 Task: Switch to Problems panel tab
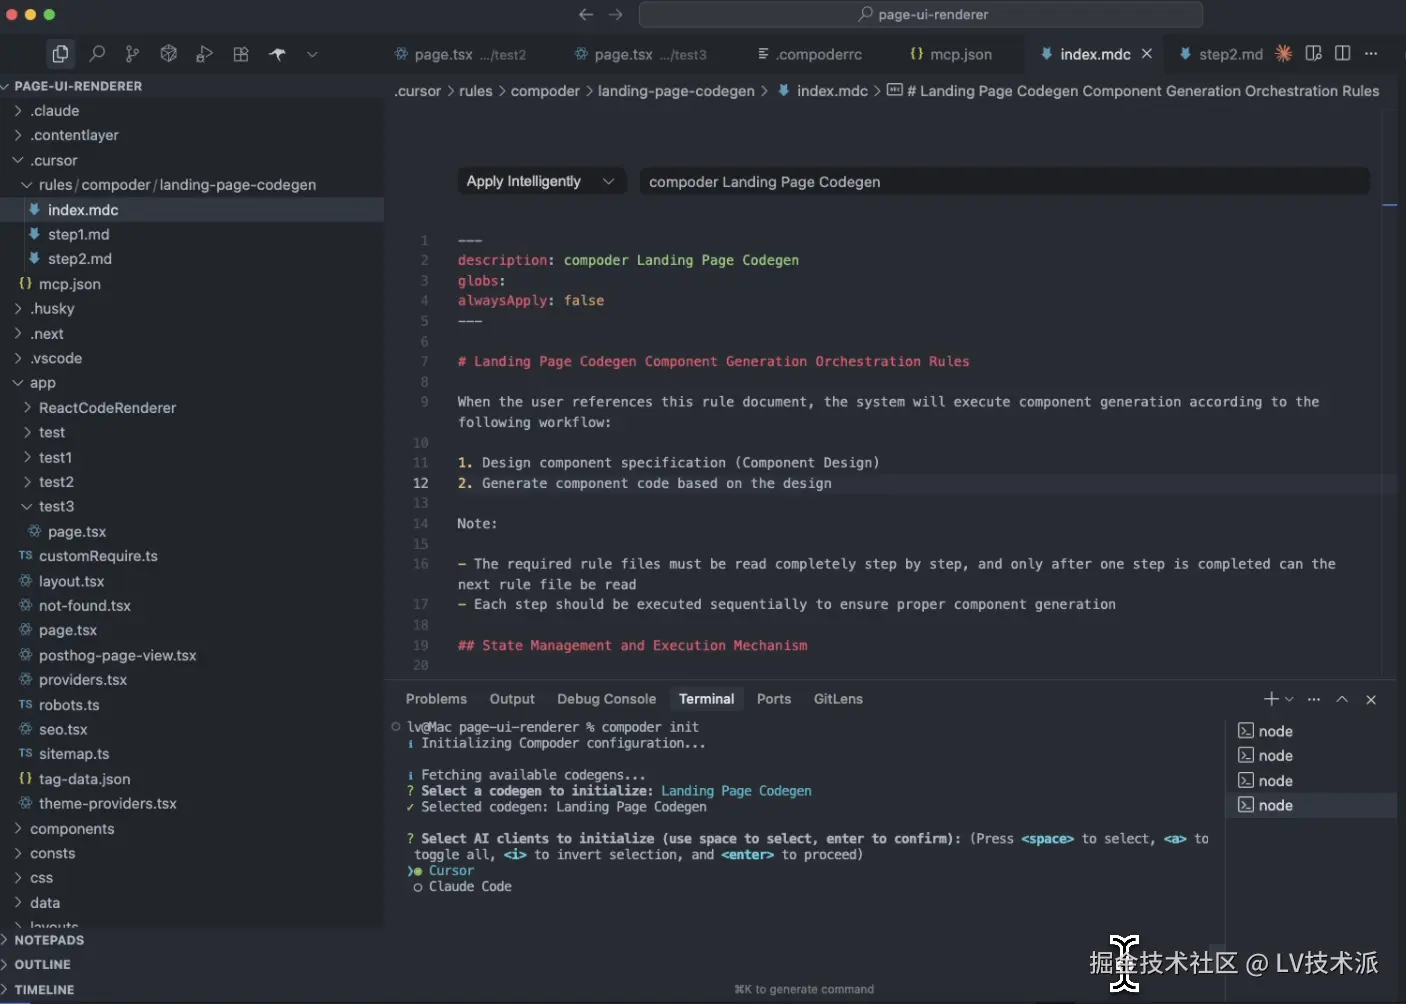click(x=436, y=699)
